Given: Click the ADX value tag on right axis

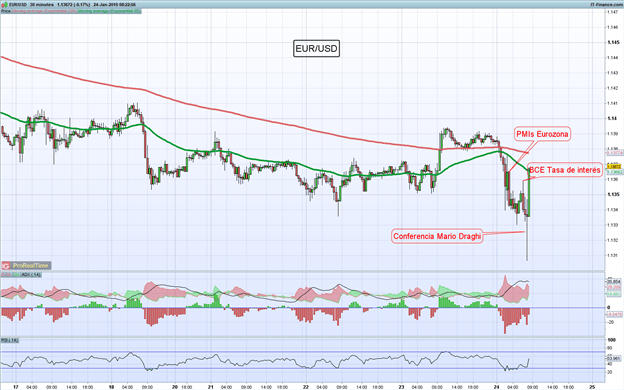Looking at the screenshot, I should [614, 281].
